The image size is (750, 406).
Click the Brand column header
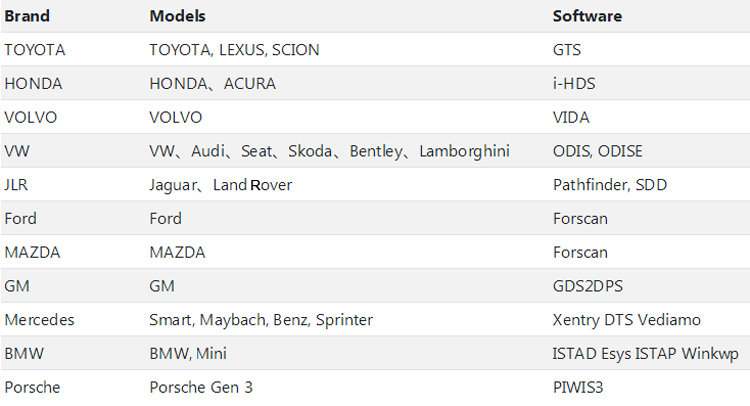click(27, 16)
